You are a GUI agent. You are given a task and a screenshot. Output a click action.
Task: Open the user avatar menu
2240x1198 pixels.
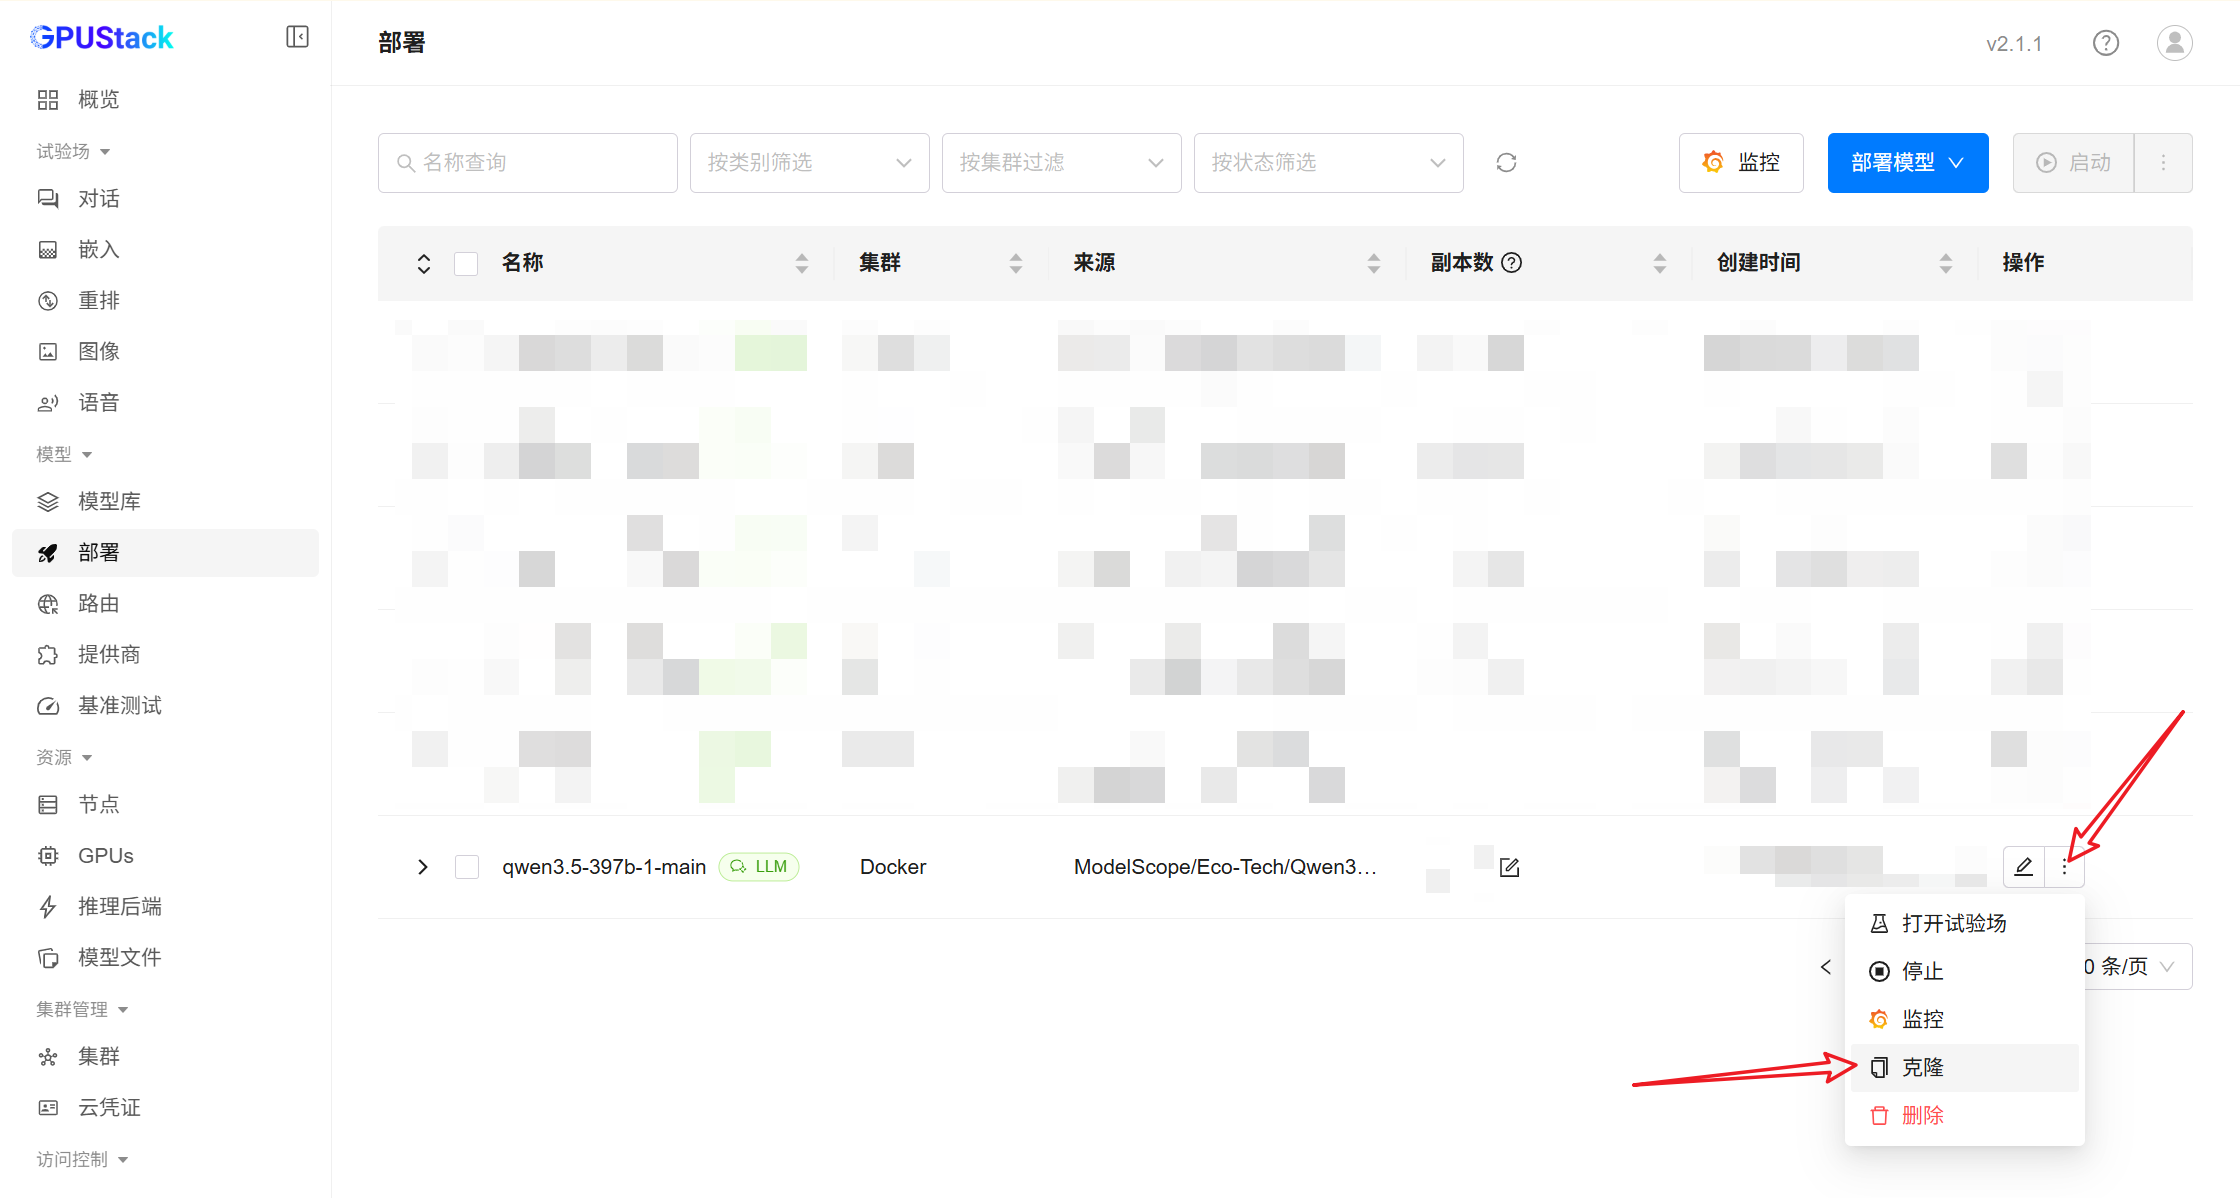click(x=2174, y=43)
